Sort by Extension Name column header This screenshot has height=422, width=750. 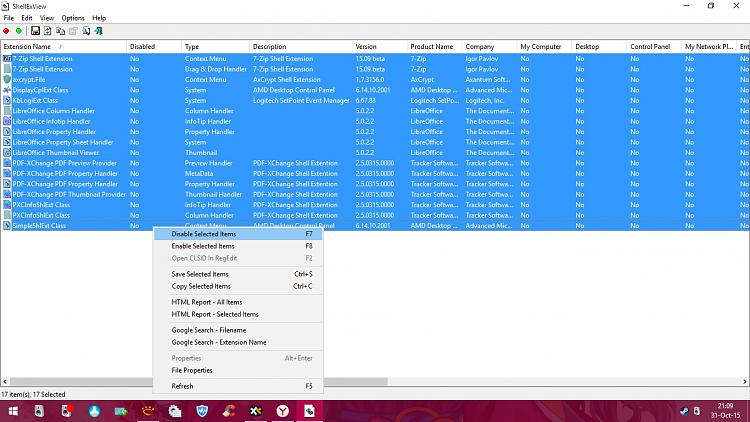tap(64, 46)
